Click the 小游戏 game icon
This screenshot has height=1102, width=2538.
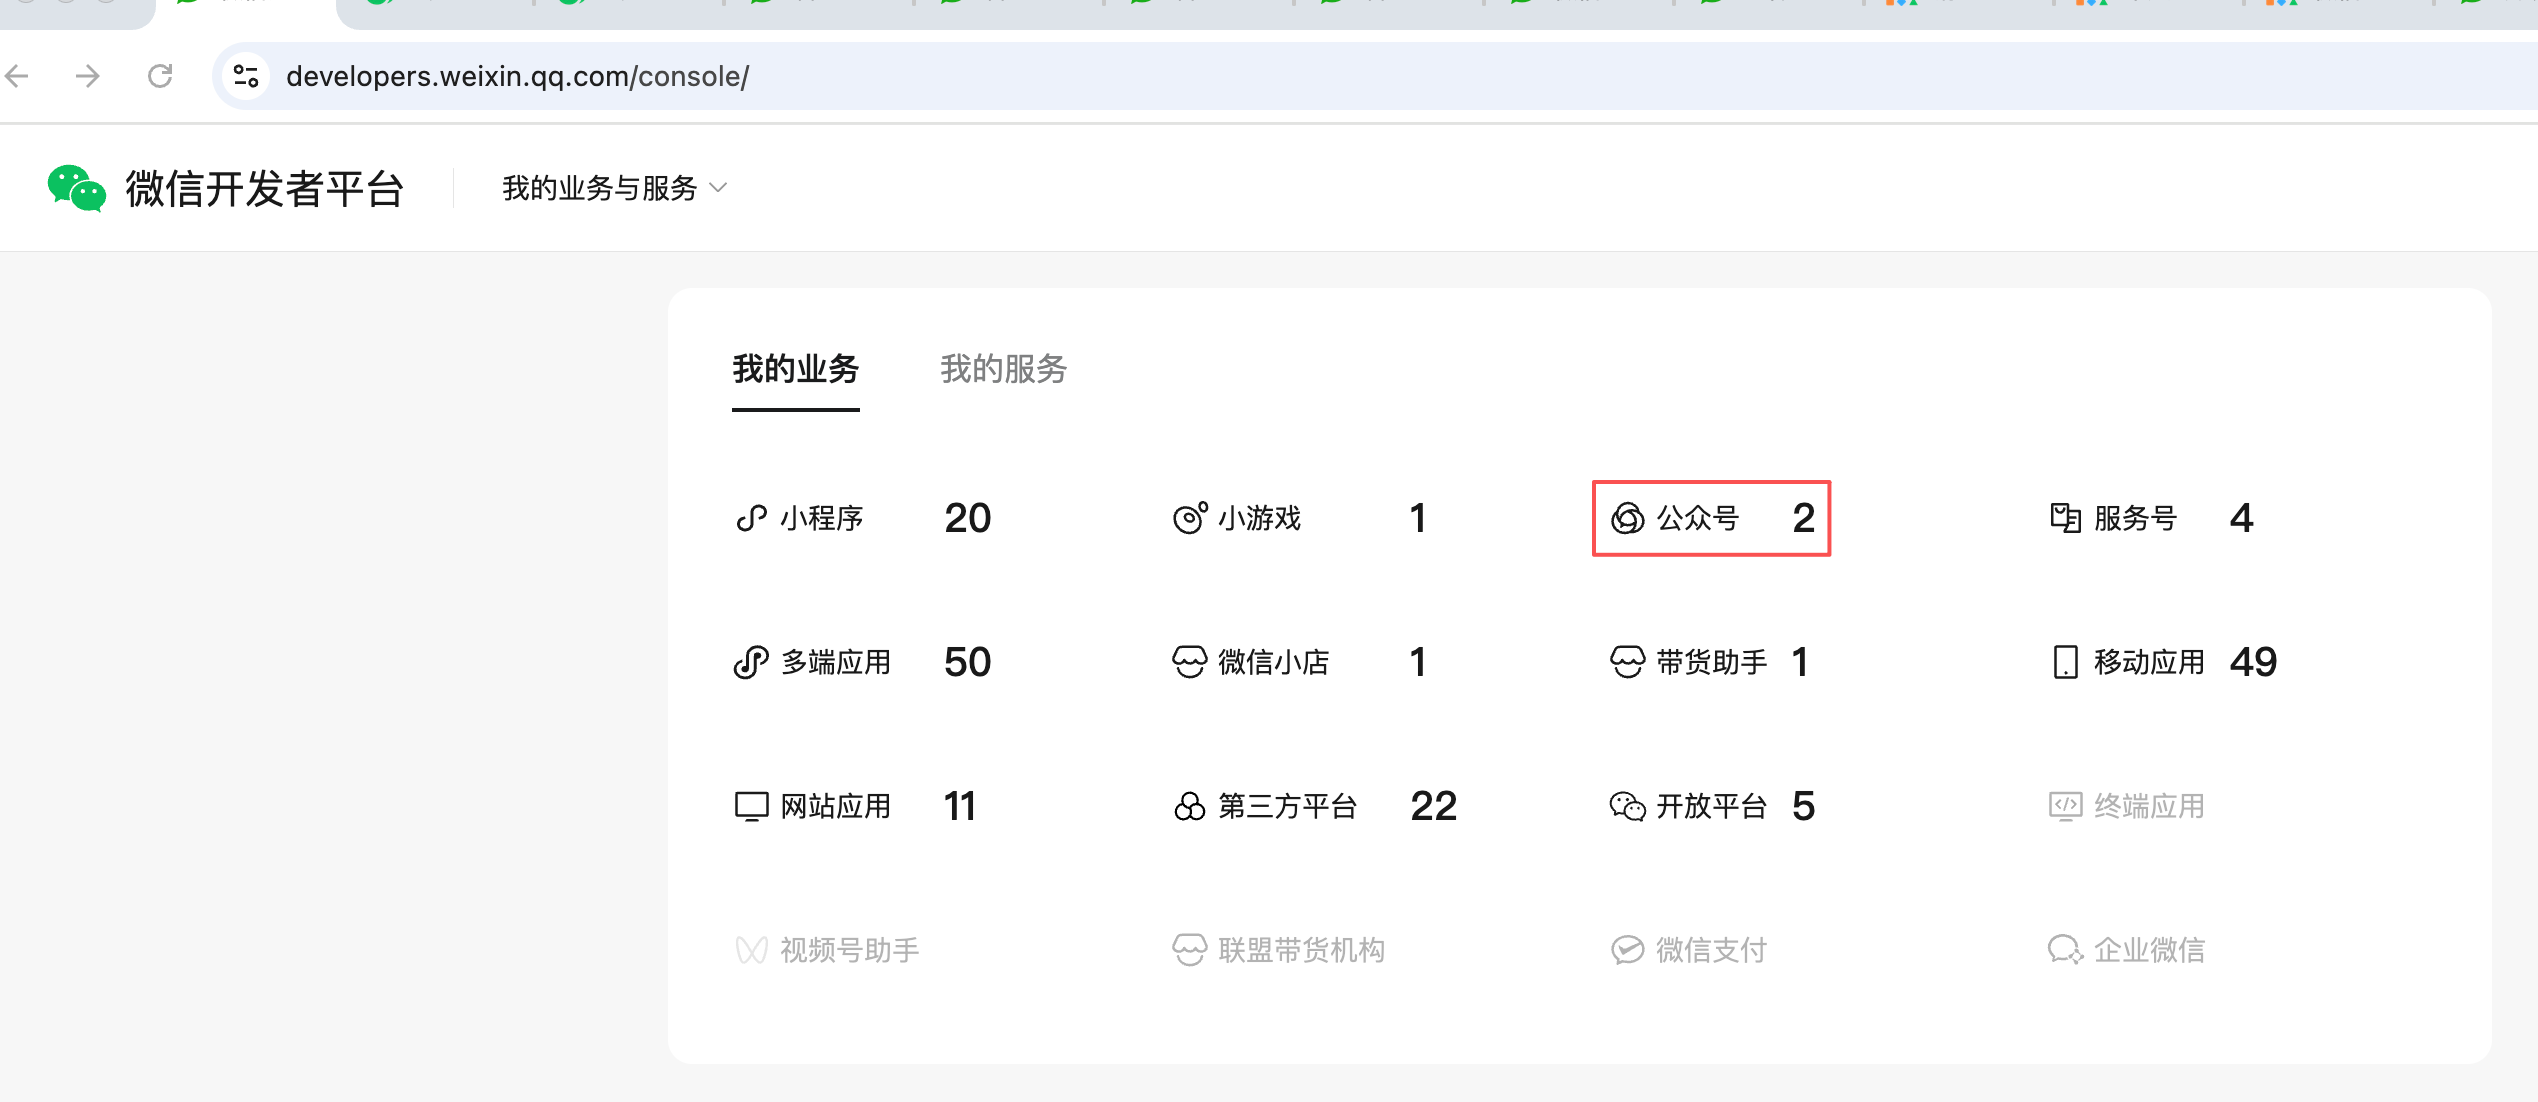(1189, 518)
